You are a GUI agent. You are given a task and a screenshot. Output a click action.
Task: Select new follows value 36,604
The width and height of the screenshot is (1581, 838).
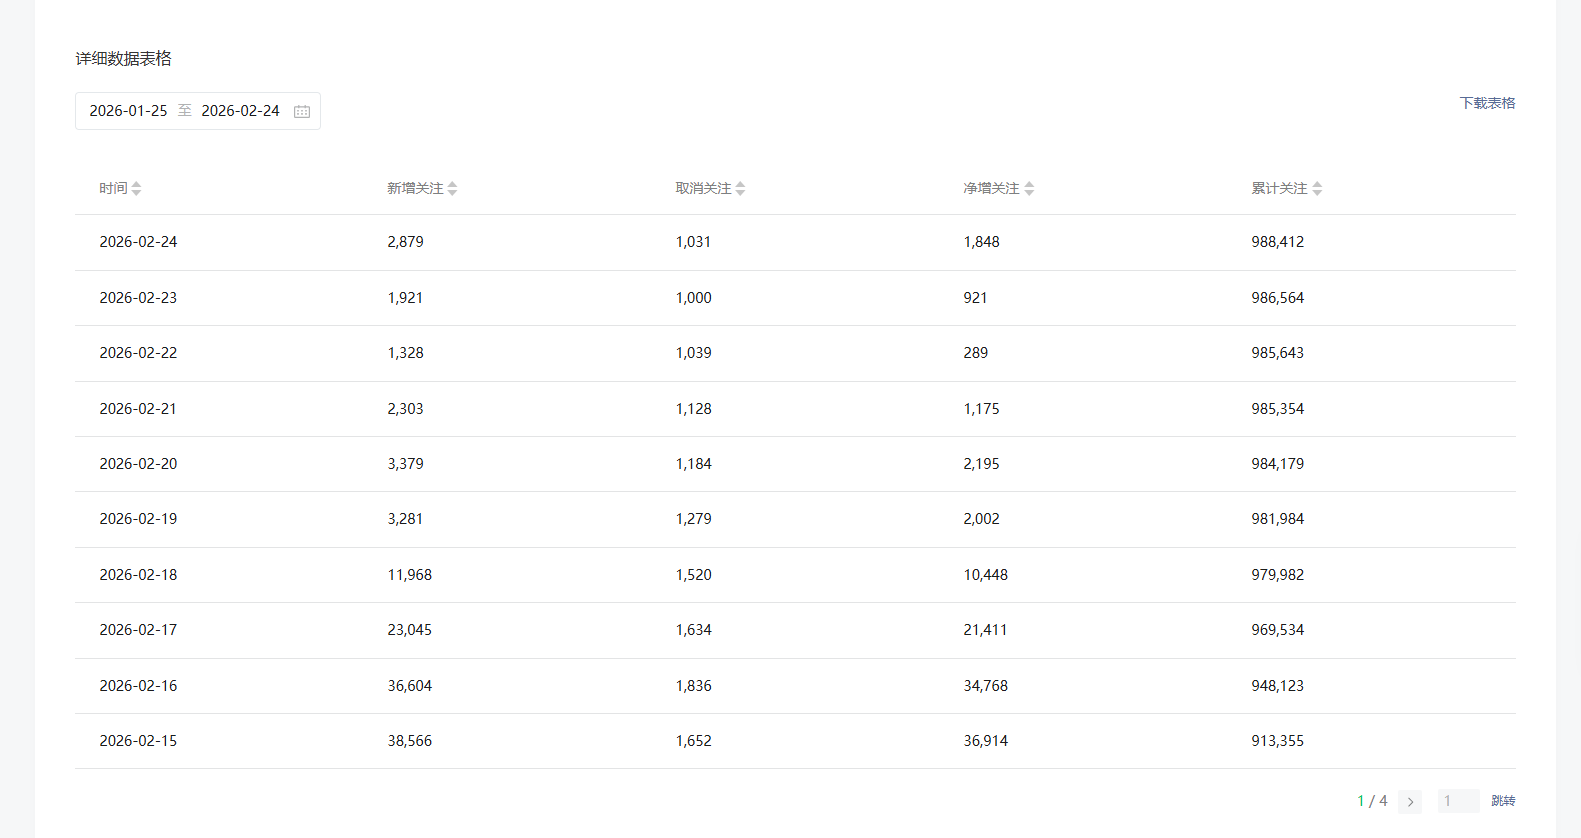pos(410,686)
